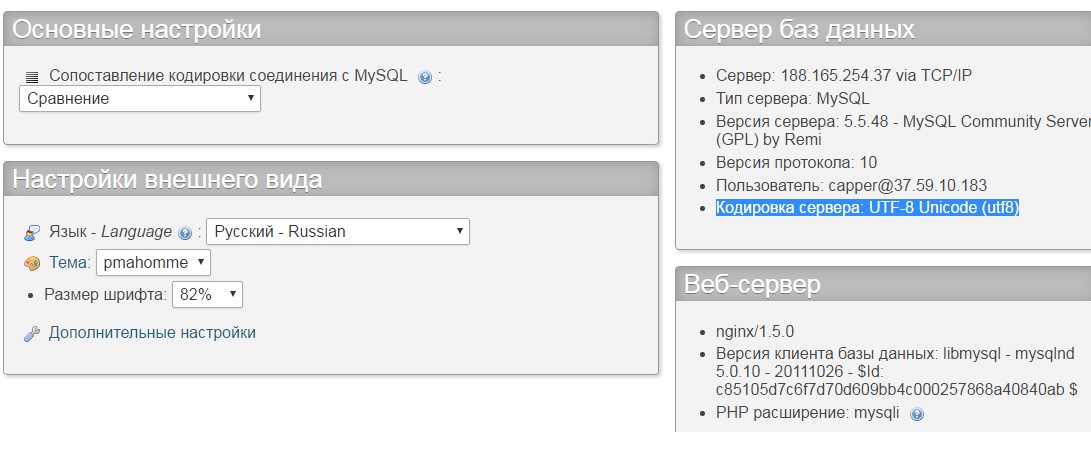Screen dimensions: 1091x460
Task: Open the Дополнительные настройки link
Action: click(x=152, y=332)
